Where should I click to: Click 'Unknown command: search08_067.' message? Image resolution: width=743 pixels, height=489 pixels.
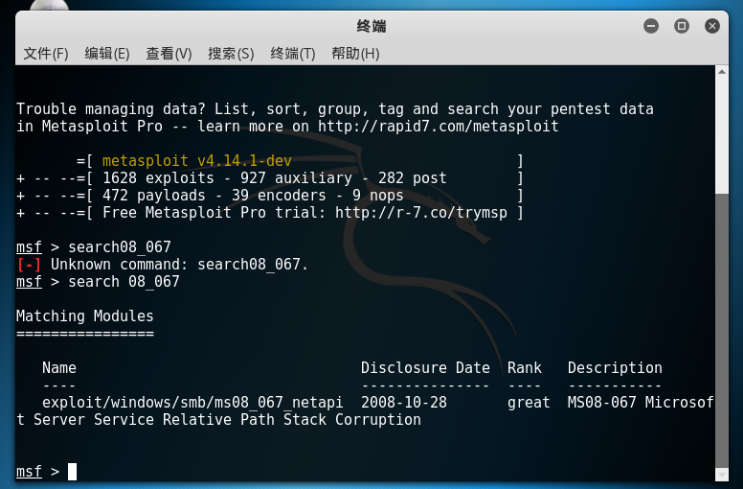click(180, 264)
